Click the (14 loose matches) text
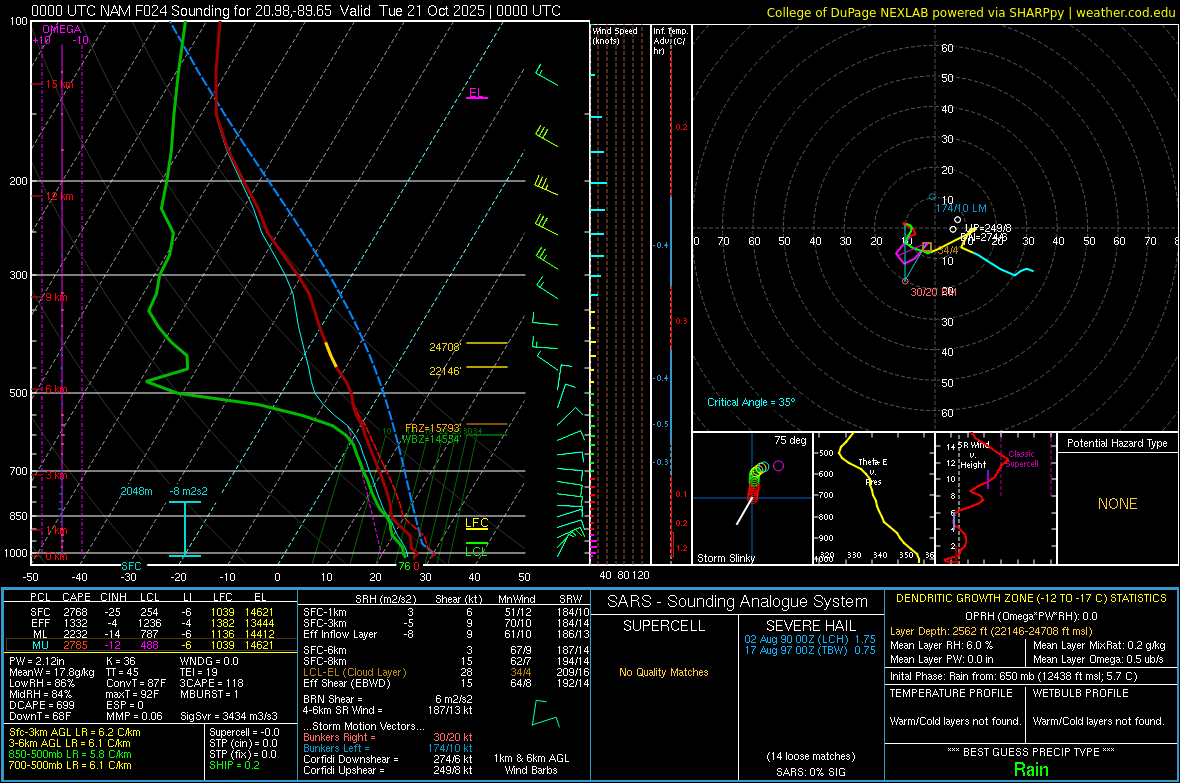The height and width of the screenshot is (783, 1180). pos(810,757)
